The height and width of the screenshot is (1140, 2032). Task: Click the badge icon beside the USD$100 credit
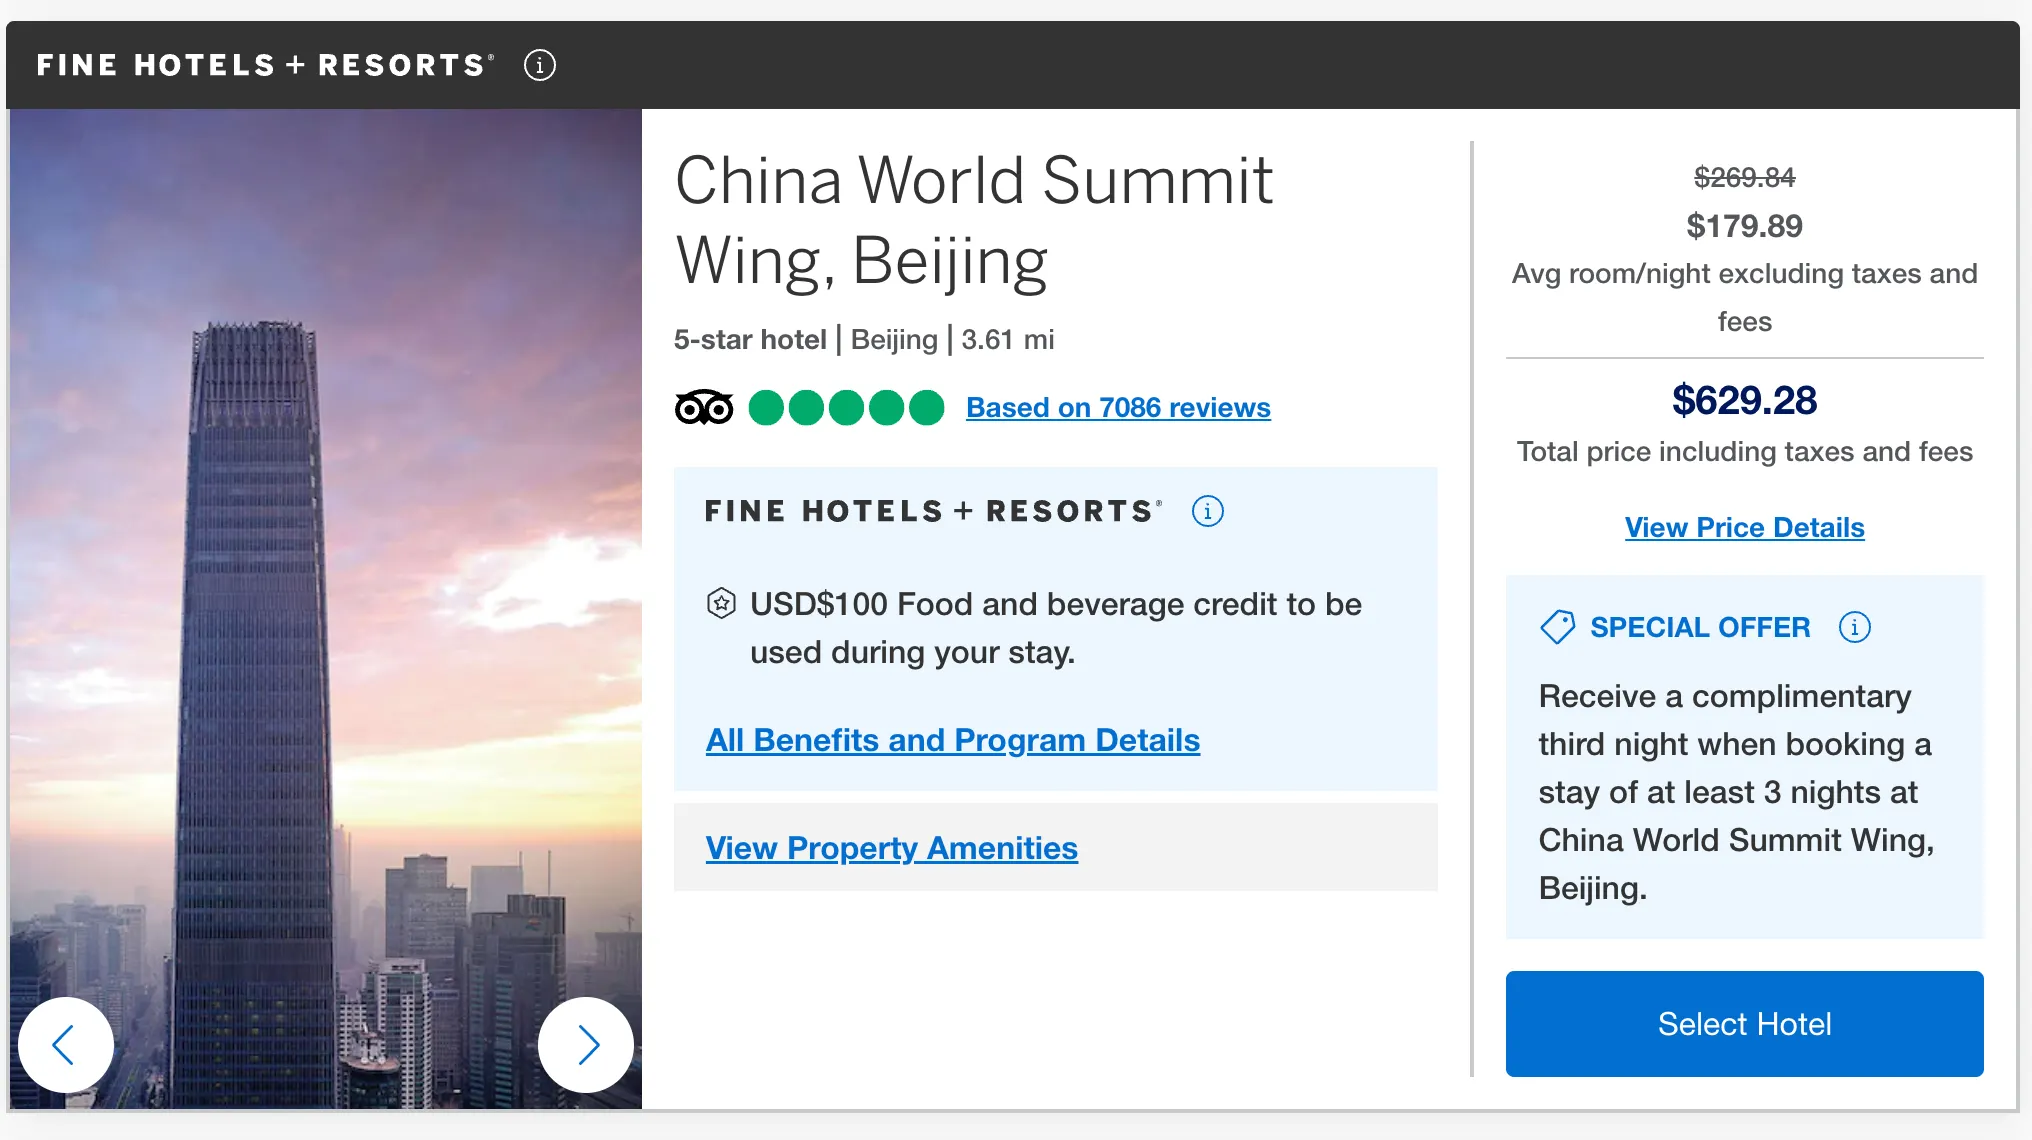point(721,604)
